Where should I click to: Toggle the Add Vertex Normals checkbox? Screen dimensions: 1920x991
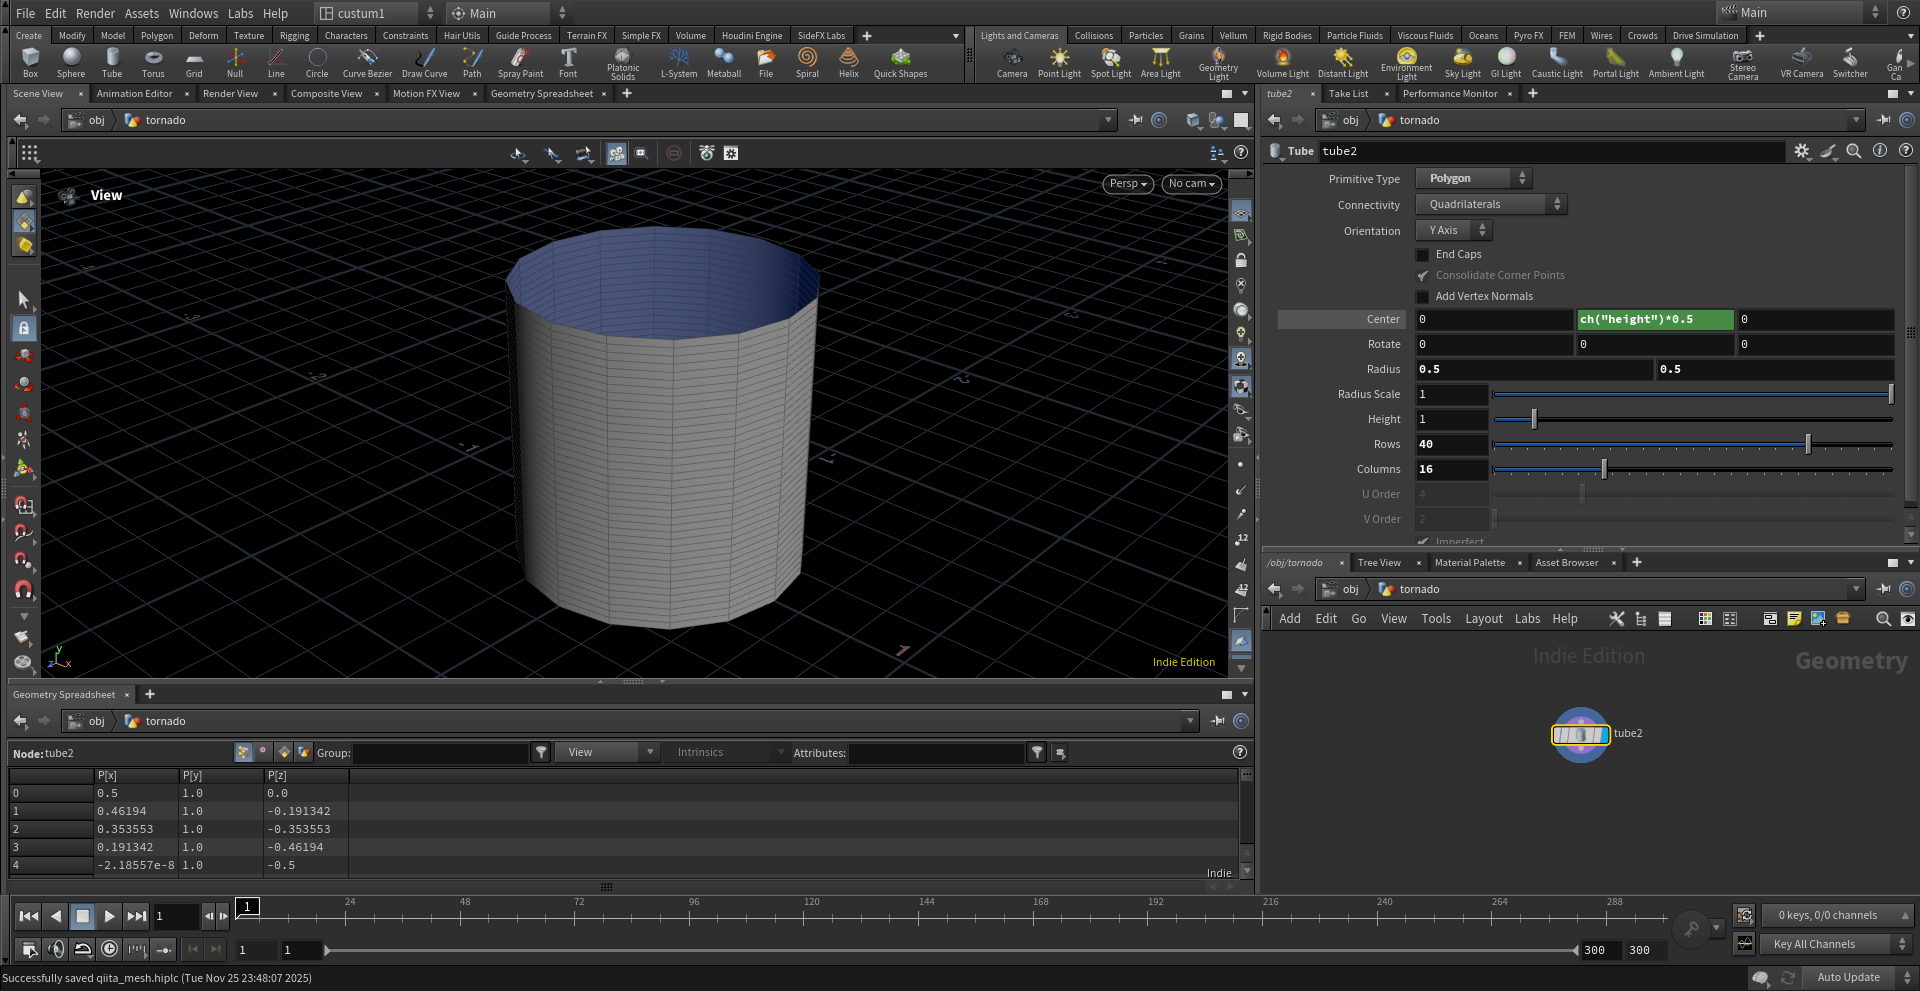[x=1423, y=297]
